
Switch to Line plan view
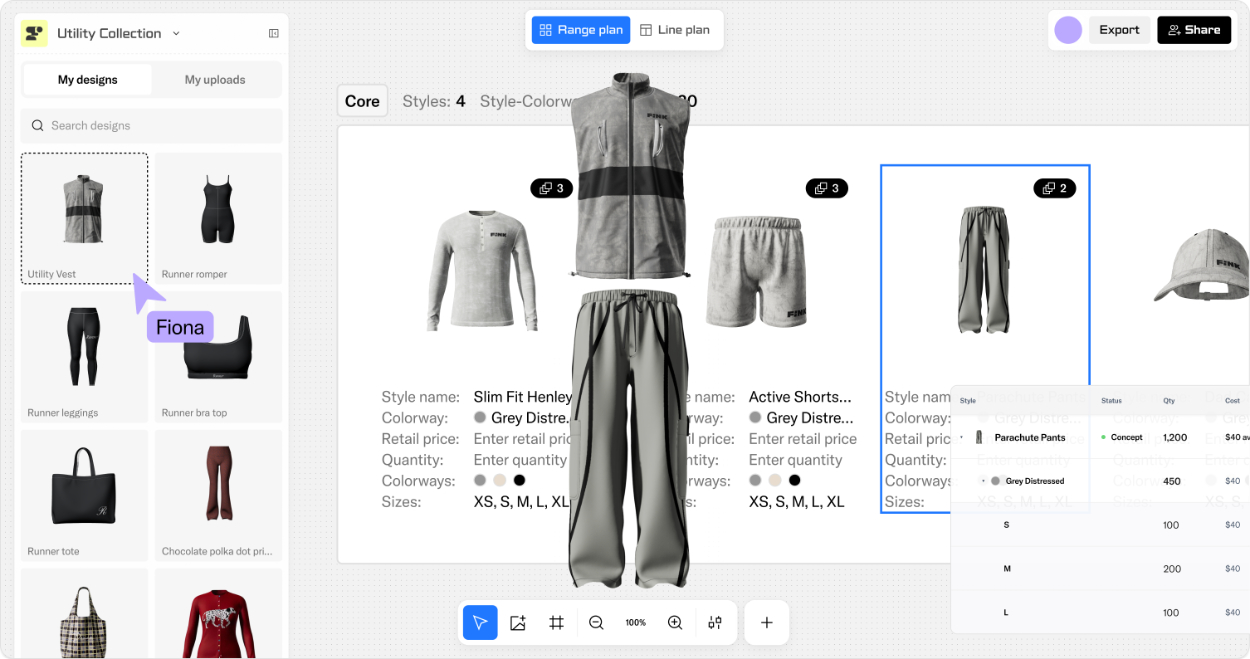click(675, 30)
